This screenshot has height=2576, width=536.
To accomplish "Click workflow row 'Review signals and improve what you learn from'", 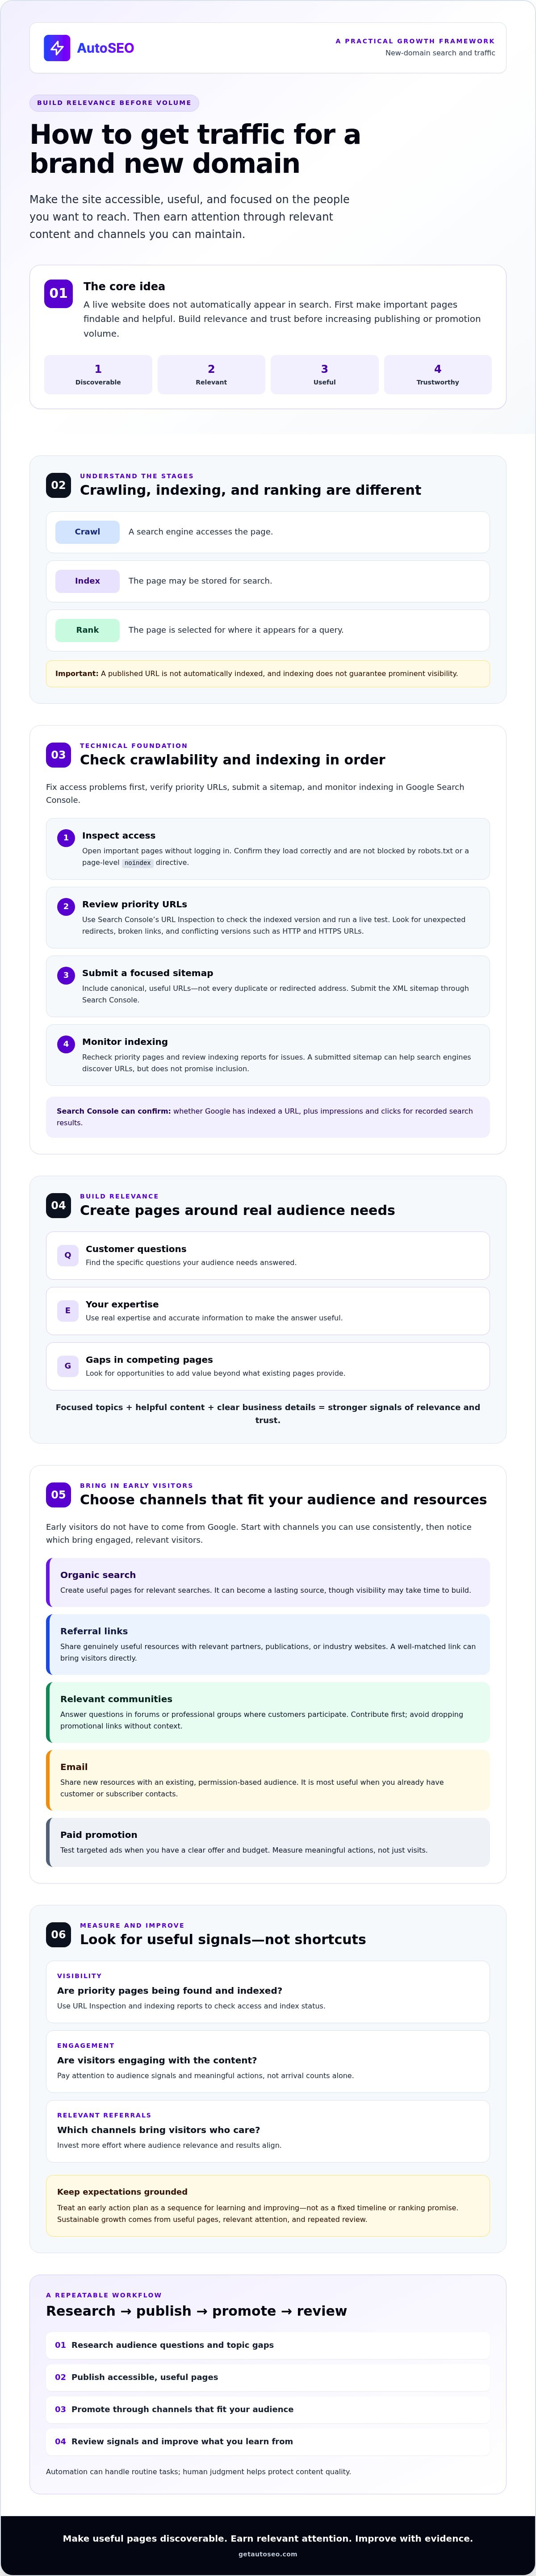I will coord(268,2441).
